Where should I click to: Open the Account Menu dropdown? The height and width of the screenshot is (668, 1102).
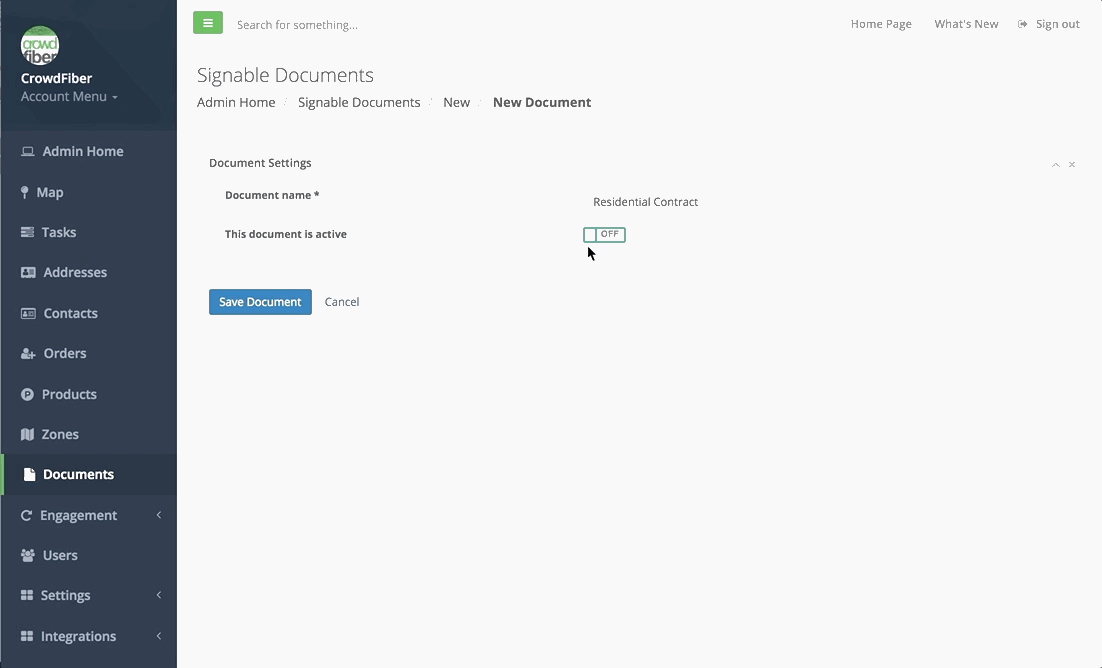pos(69,97)
